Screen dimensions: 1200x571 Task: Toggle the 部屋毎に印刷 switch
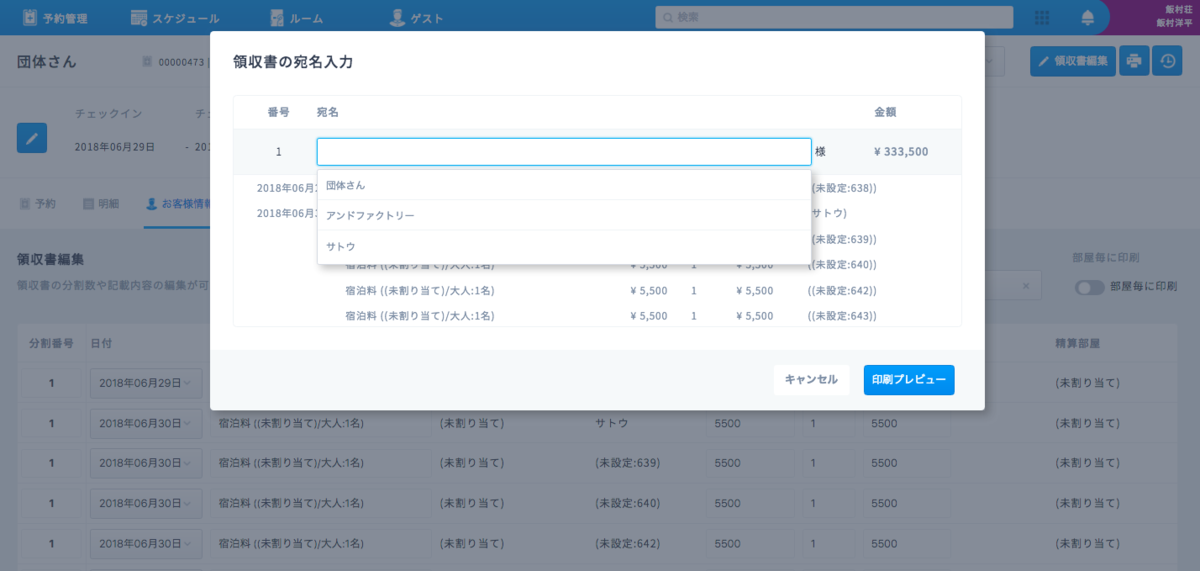click(x=1089, y=287)
